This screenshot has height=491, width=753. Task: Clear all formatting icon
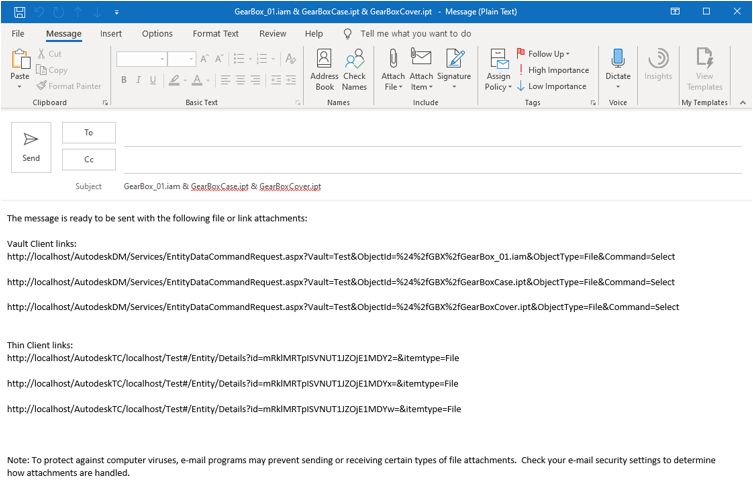click(x=291, y=59)
